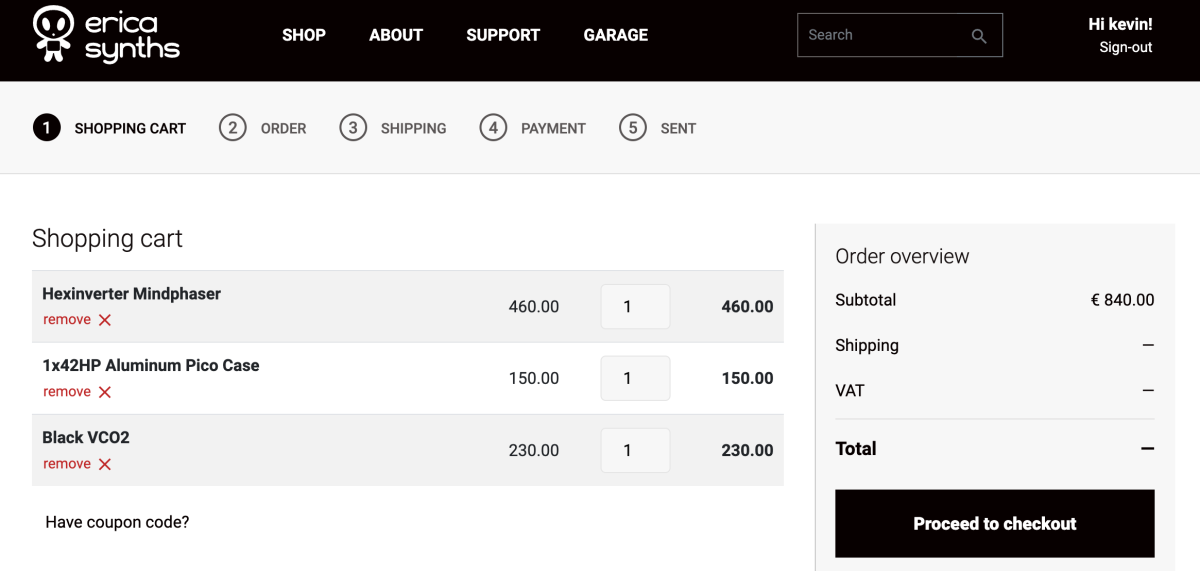Expand the Have coupon code? link
The width and height of the screenshot is (1200, 571).
pos(117,522)
